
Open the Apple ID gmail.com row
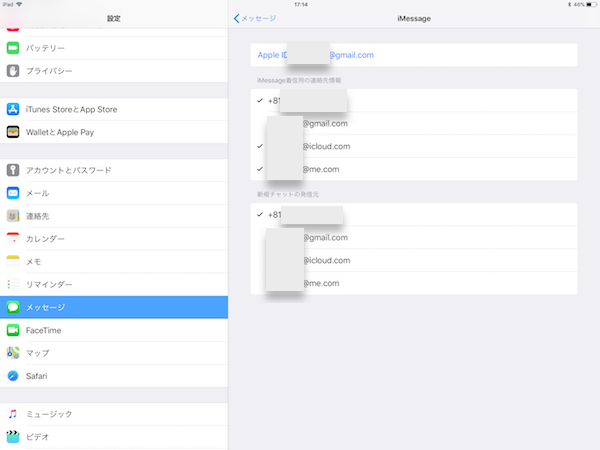[x=414, y=55]
